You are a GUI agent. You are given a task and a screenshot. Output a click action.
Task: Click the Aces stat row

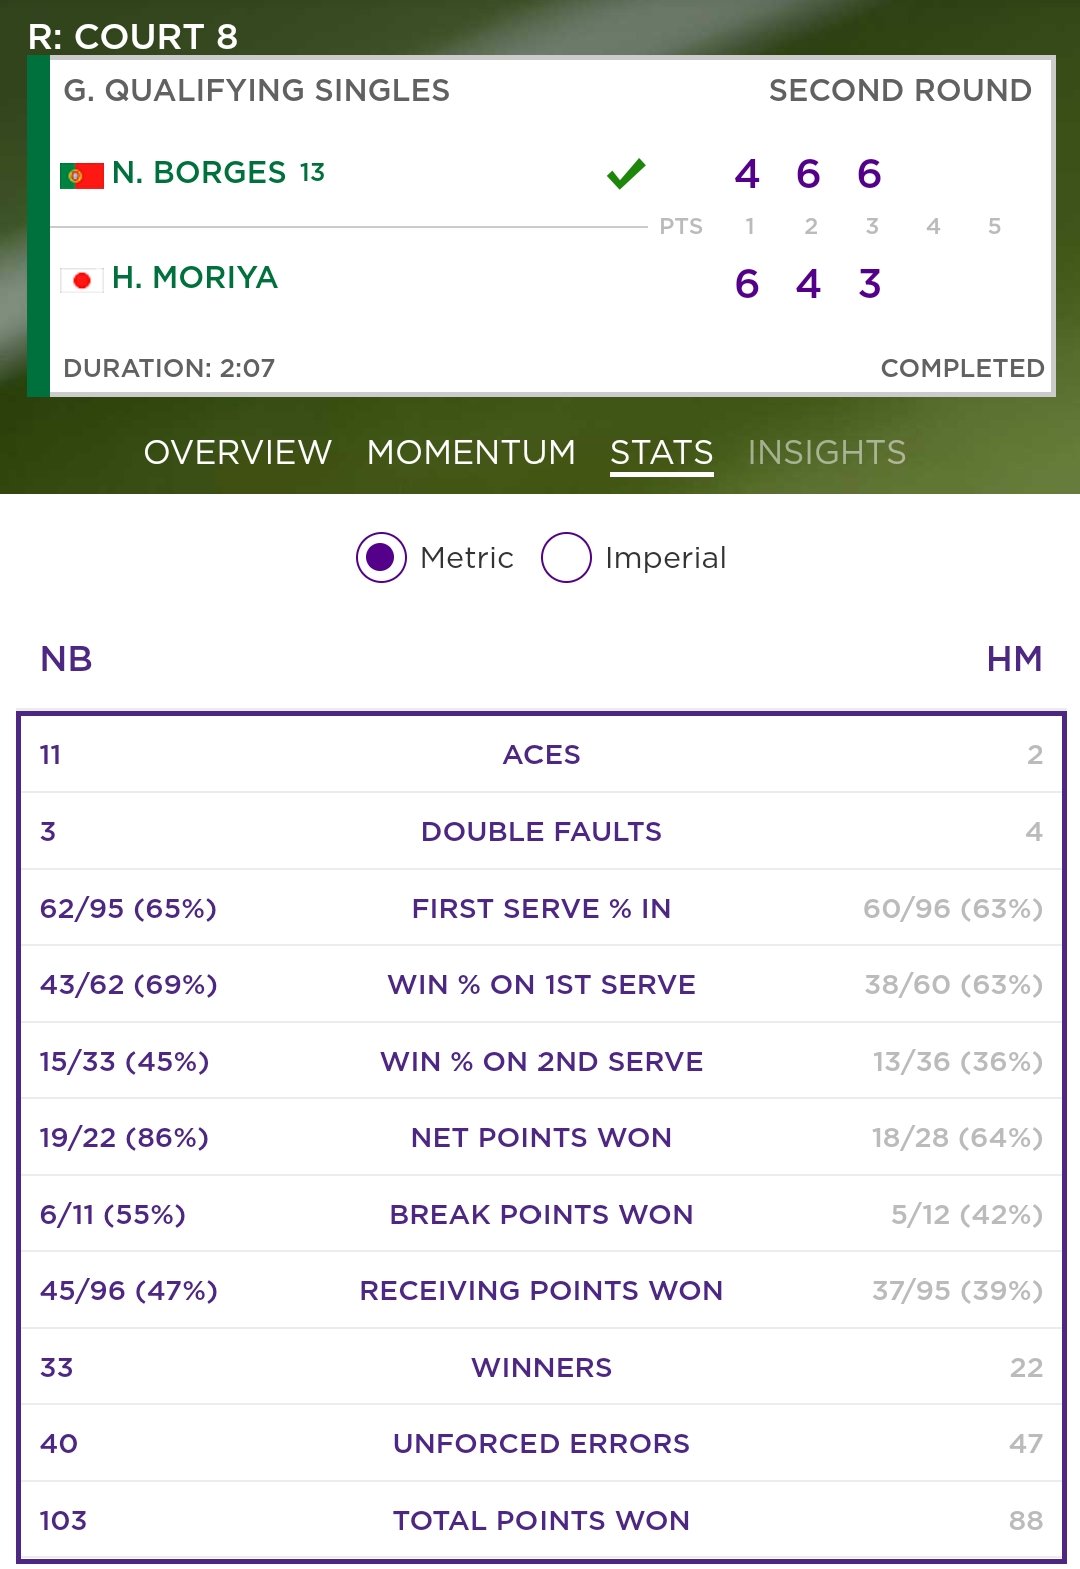click(x=541, y=755)
